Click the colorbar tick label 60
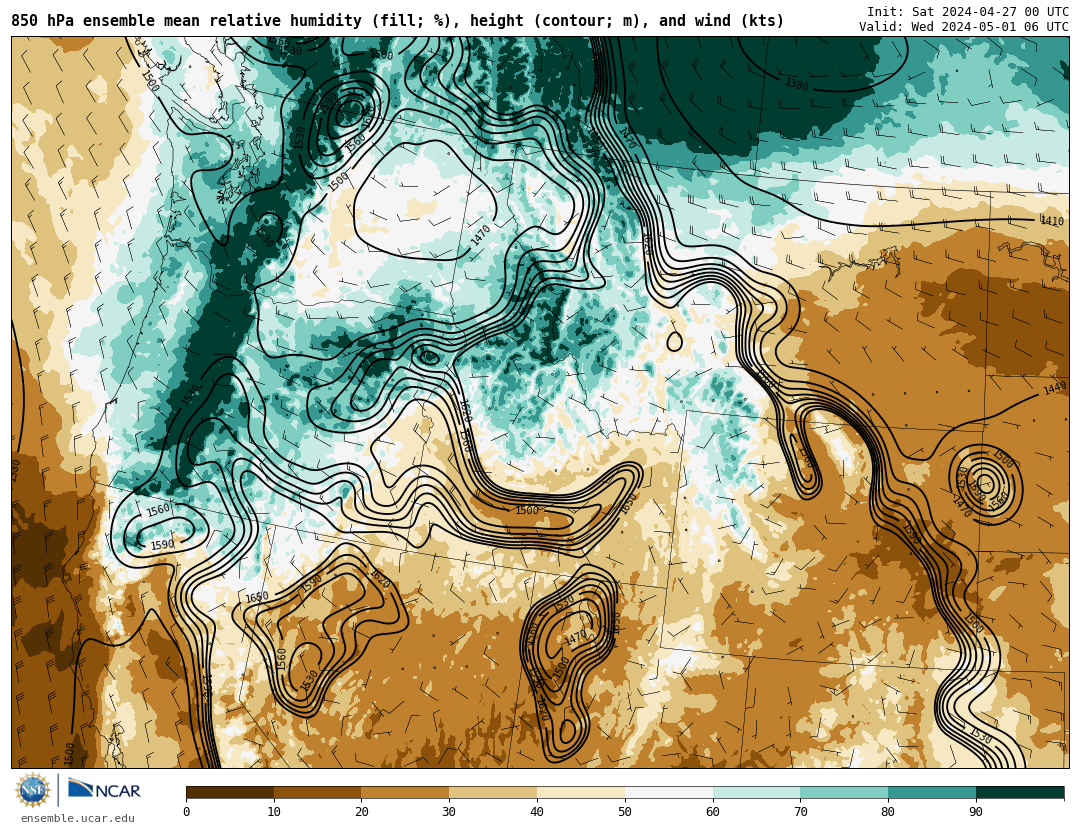This screenshot has height=831, width=1080. [713, 812]
